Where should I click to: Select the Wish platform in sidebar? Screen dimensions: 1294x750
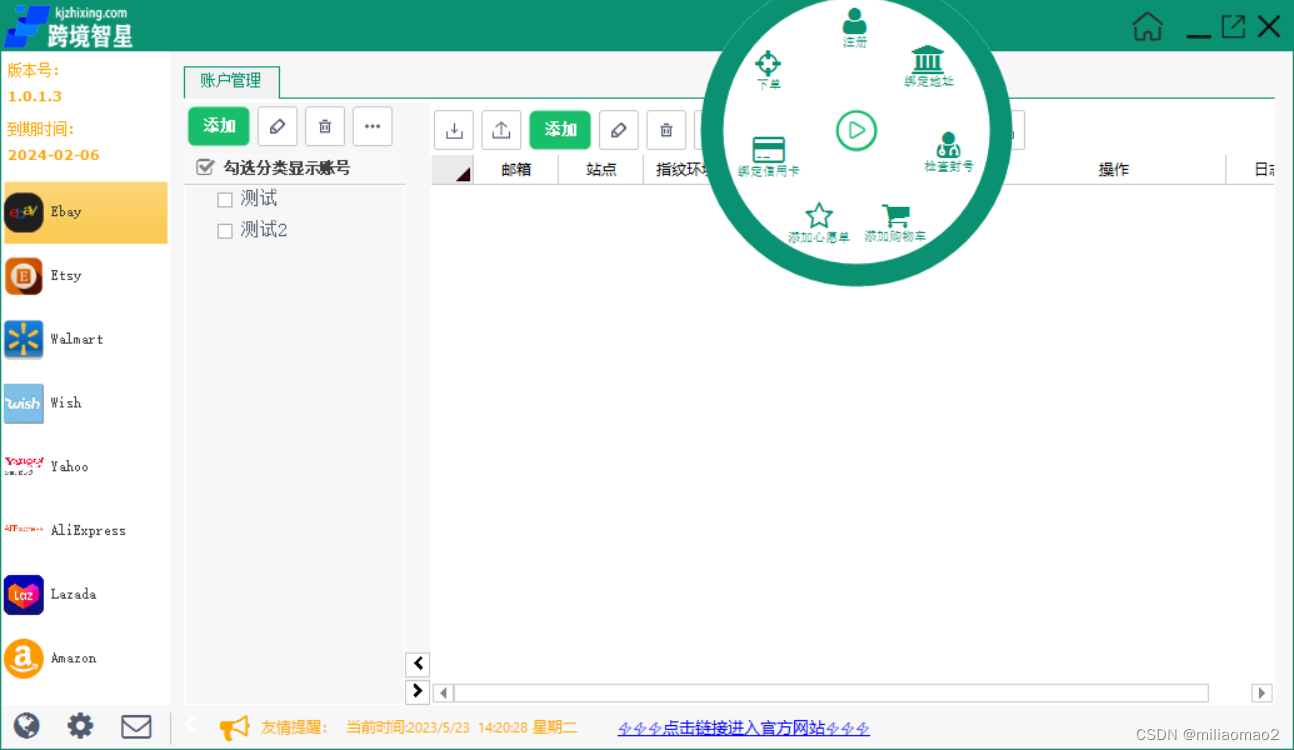pyautogui.click(x=85, y=403)
